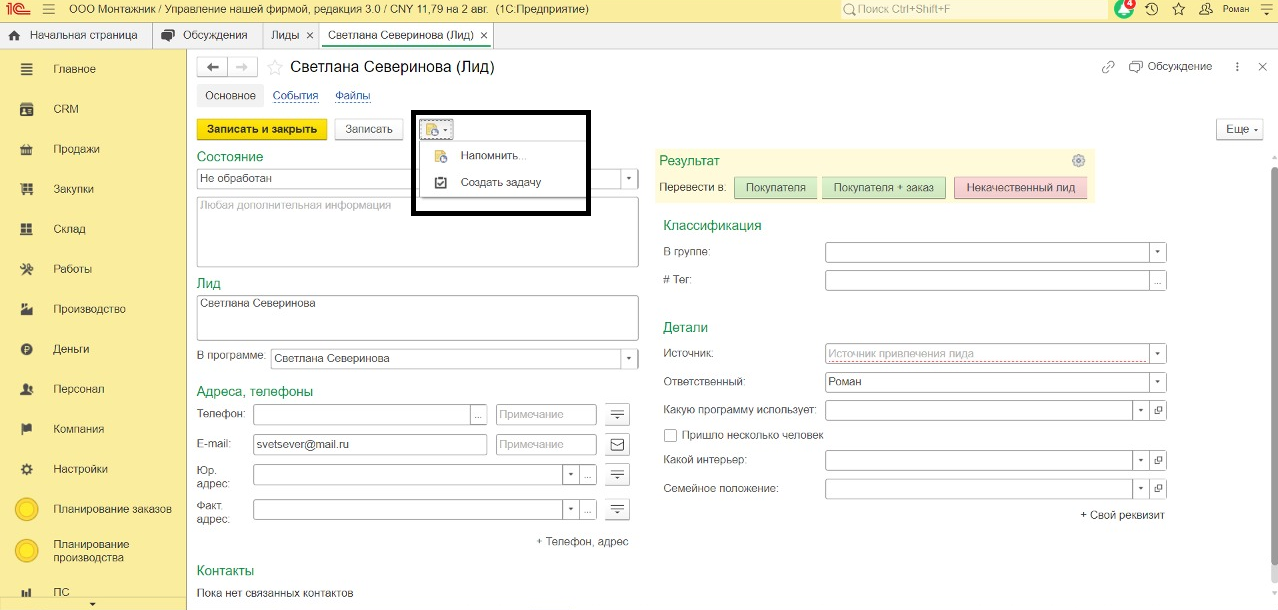Expand Какой интерьер dropdown

[x=1140, y=460]
